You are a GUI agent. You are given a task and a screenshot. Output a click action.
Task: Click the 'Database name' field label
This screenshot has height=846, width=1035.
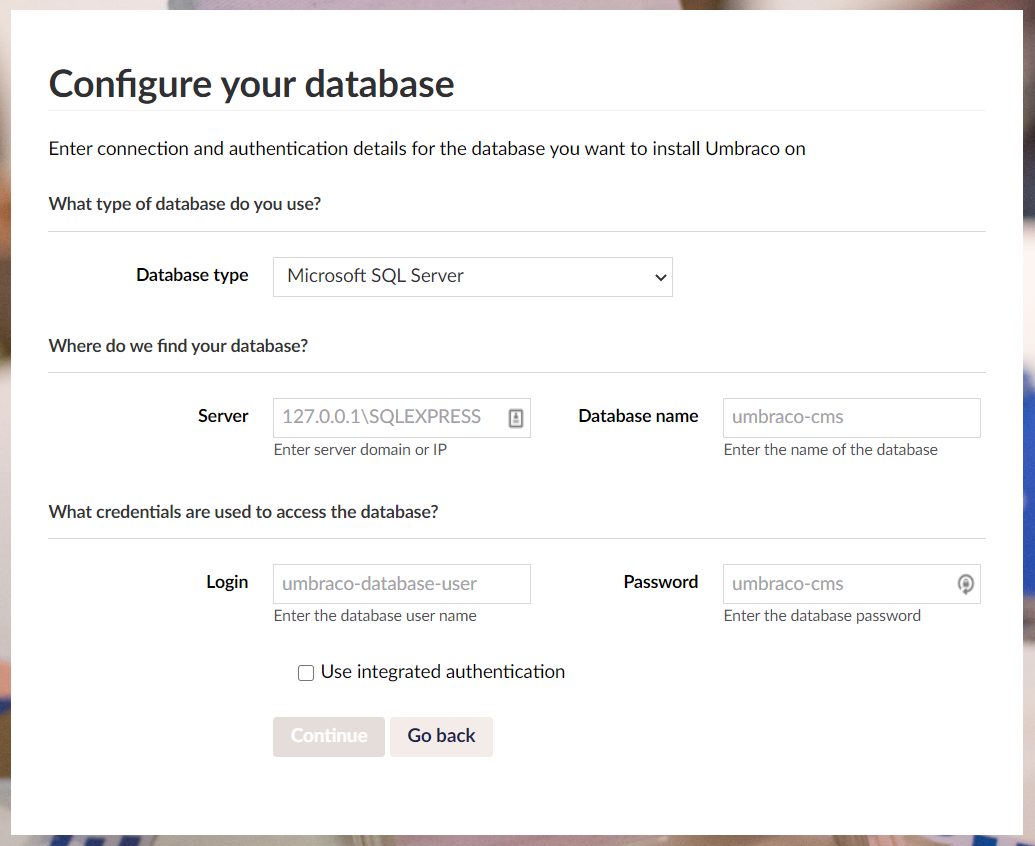pyautogui.click(x=638, y=416)
